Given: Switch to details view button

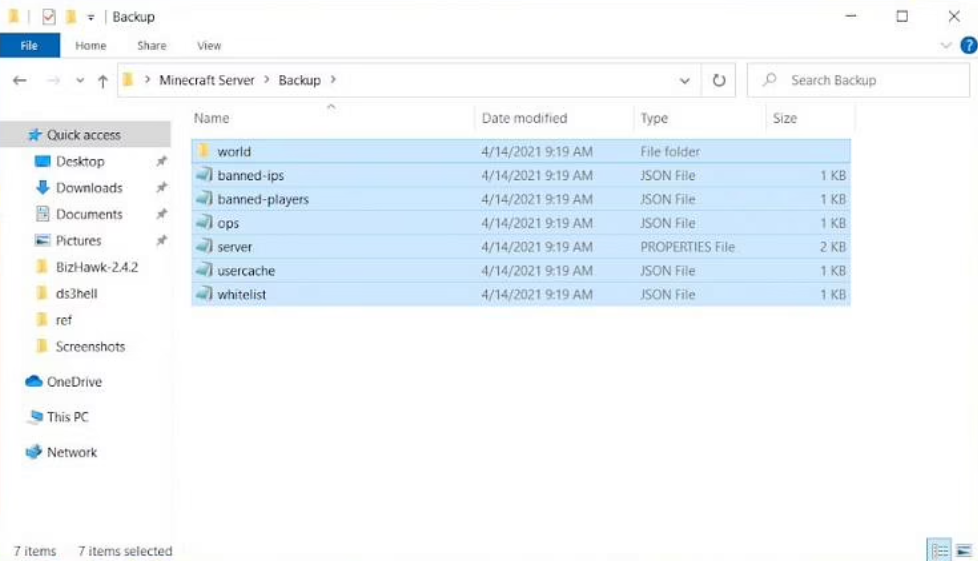Looking at the screenshot, I should tap(939, 550).
